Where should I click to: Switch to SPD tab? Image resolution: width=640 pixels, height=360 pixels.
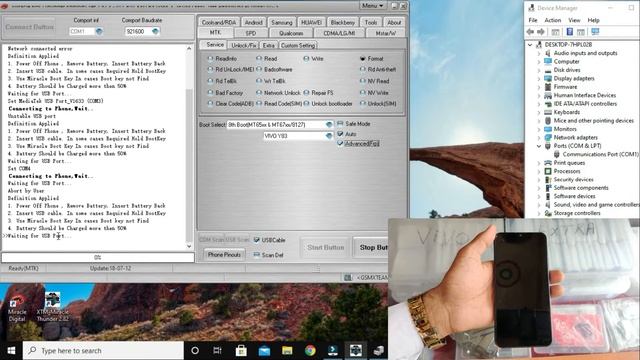251,33
